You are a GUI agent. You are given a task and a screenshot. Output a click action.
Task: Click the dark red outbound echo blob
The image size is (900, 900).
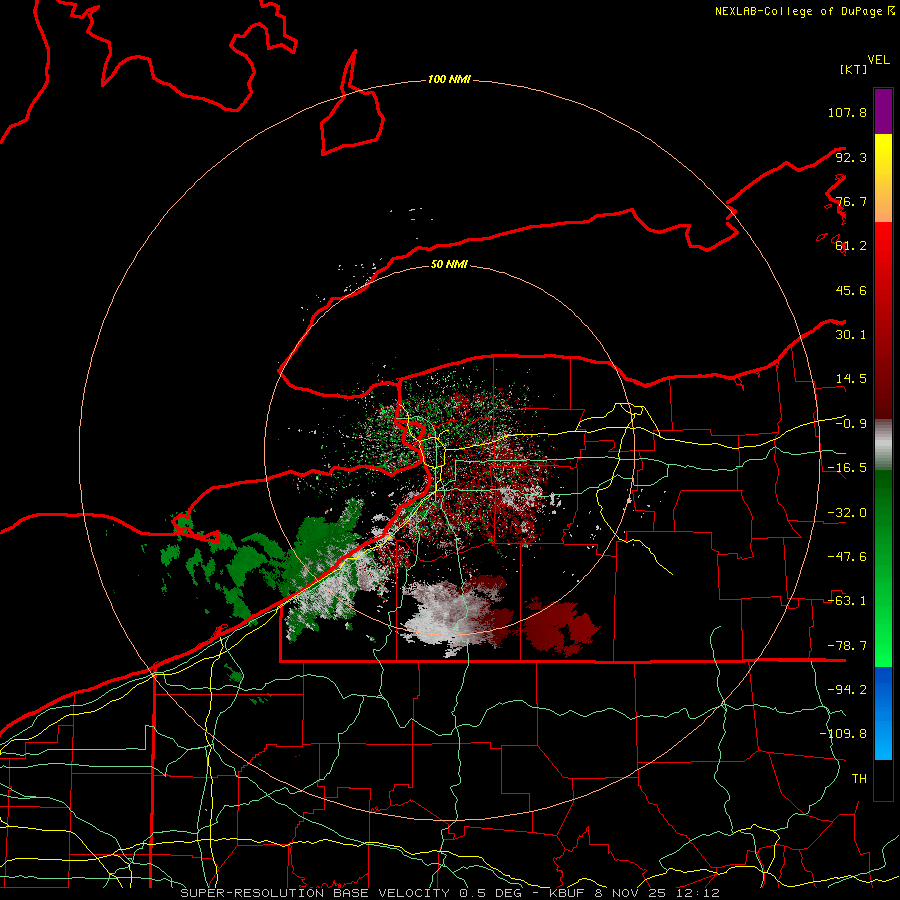click(x=560, y=627)
